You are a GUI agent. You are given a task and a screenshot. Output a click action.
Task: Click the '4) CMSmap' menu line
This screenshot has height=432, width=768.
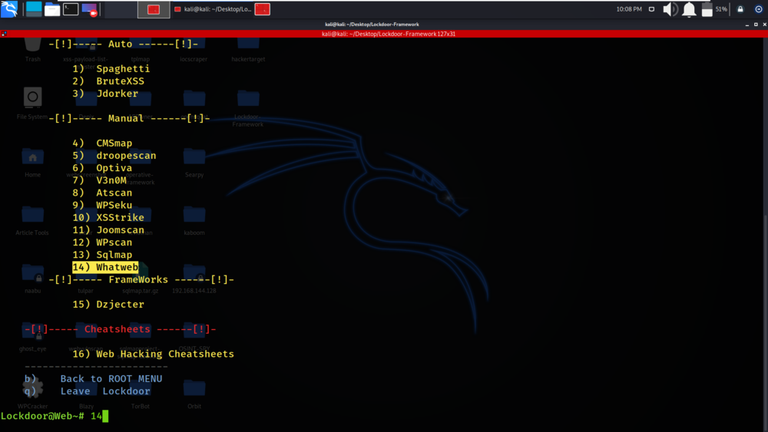point(102,143)
